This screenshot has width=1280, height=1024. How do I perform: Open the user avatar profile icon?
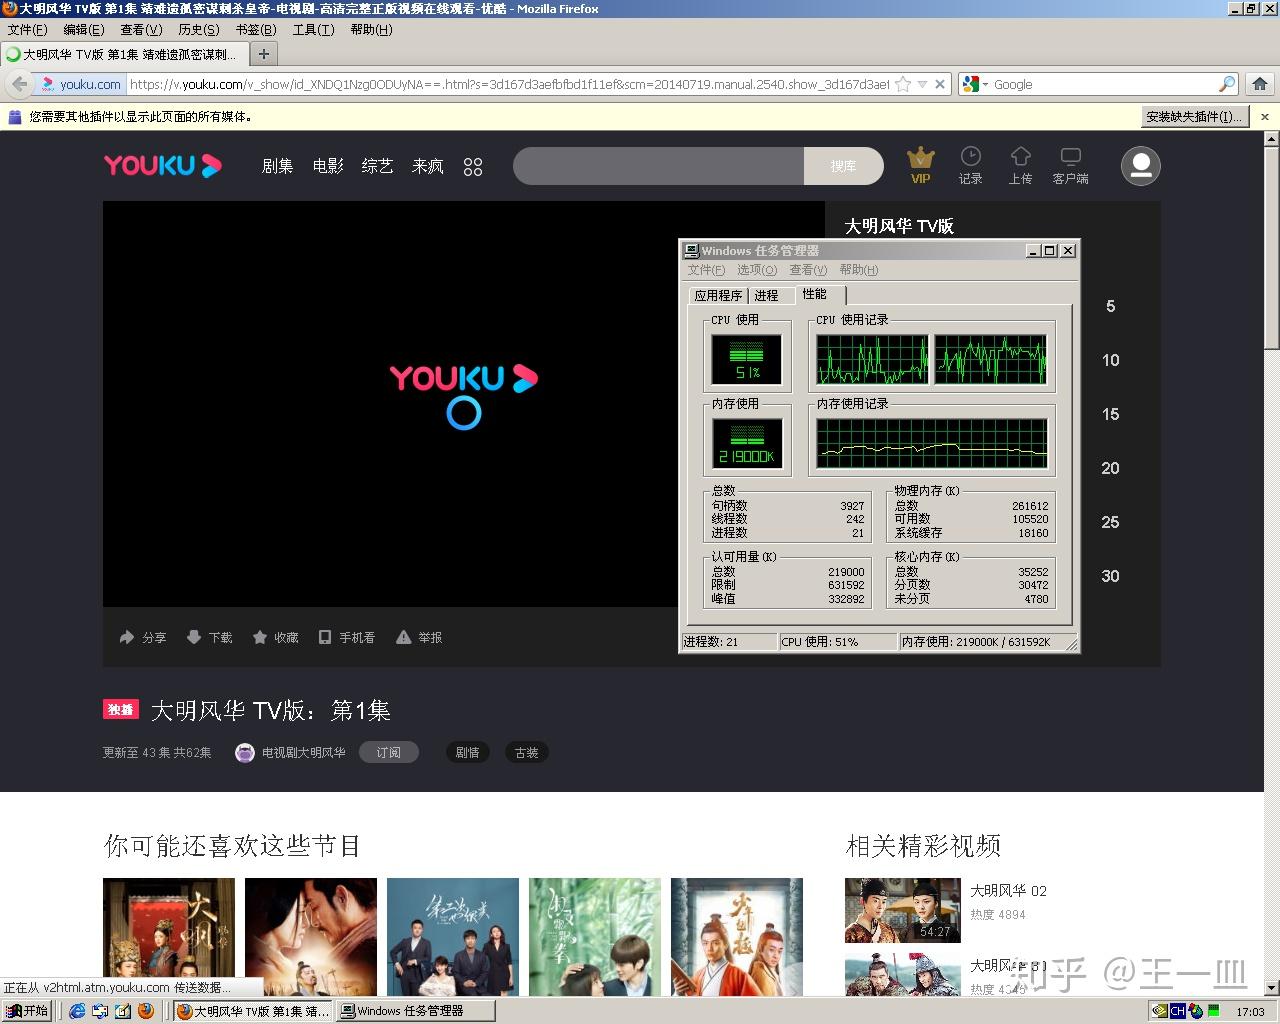[x=1141, y=166]
